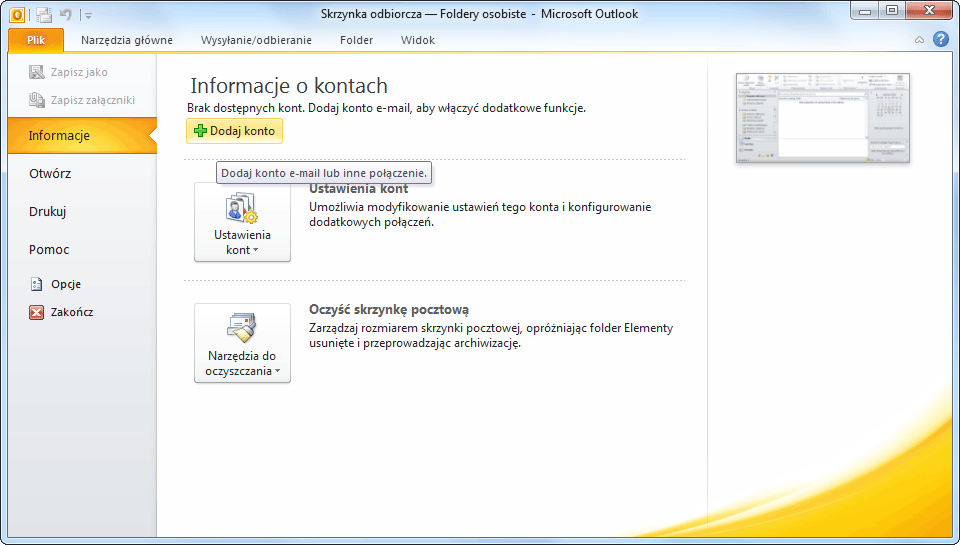Select Informacje in the backstage menu
The width and height of the screenshot is (960, 545).
coord(82,135)
